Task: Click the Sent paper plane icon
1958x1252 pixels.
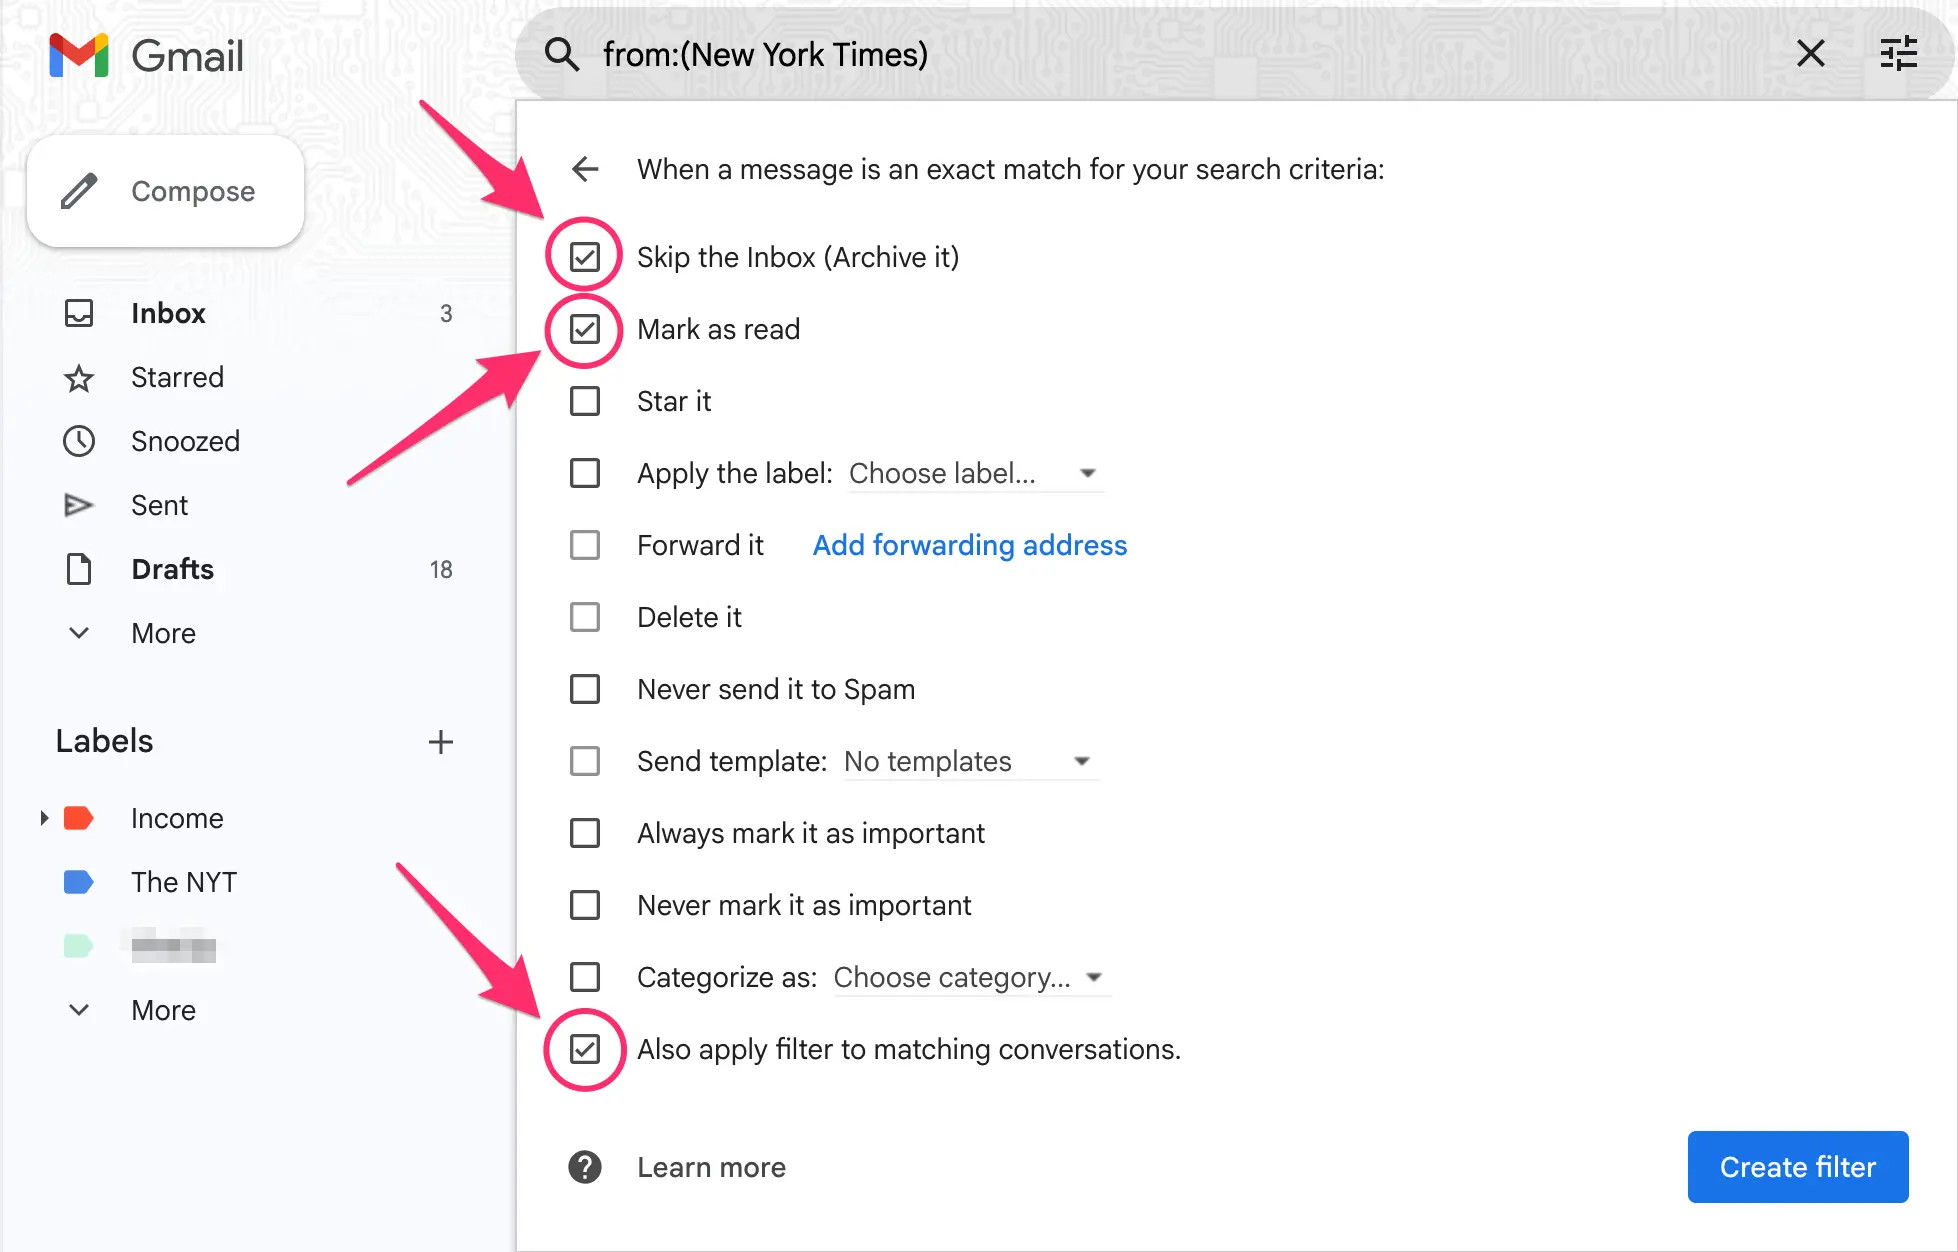Action: point(79,505)
